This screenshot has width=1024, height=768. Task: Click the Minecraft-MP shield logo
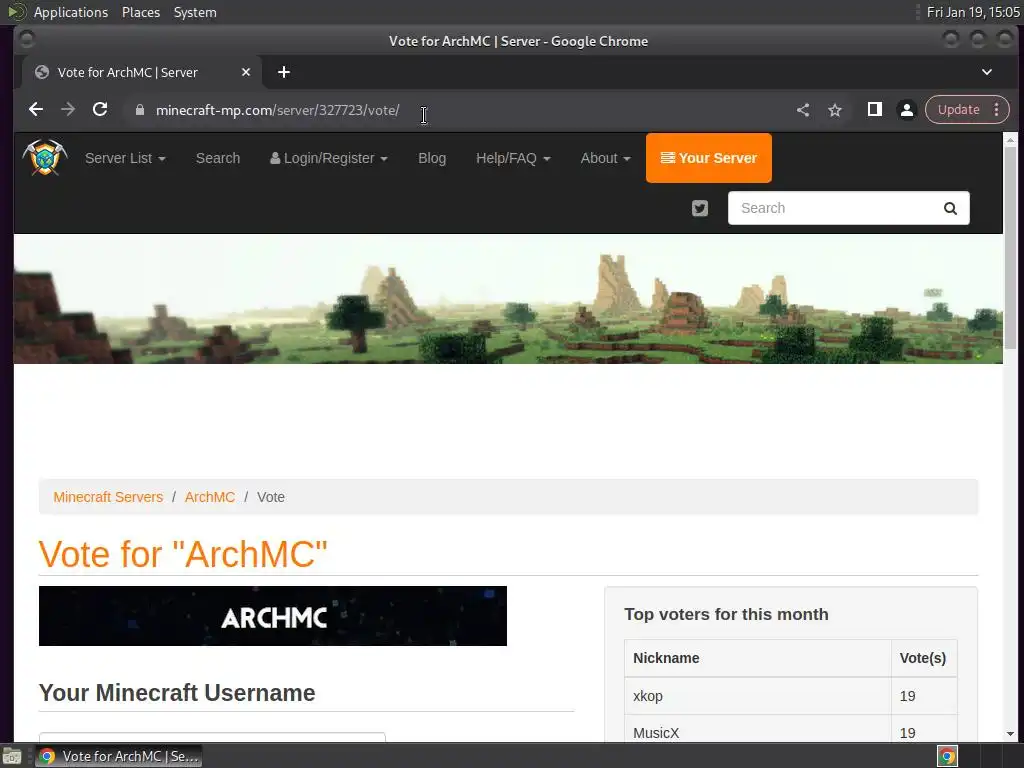[x=45, y=157]
